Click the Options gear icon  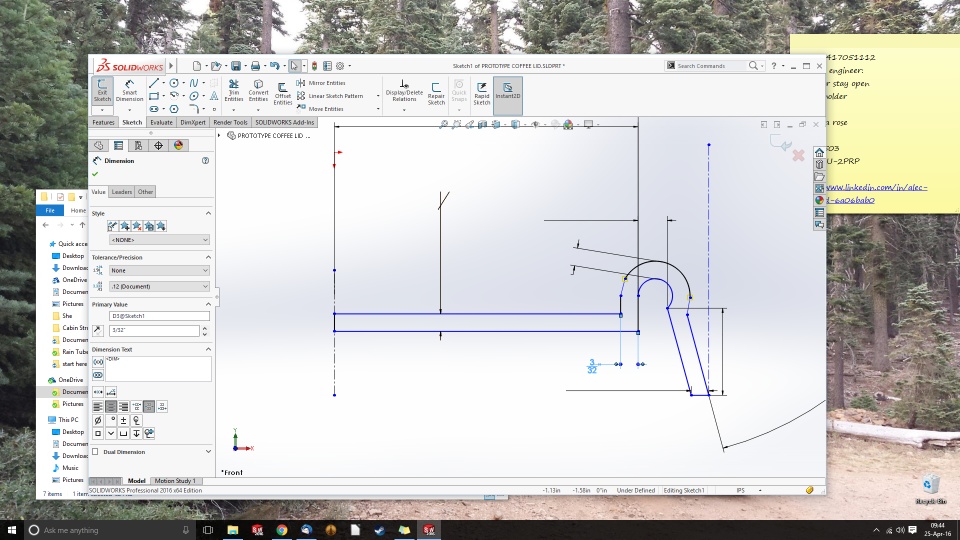coord(340,66)
